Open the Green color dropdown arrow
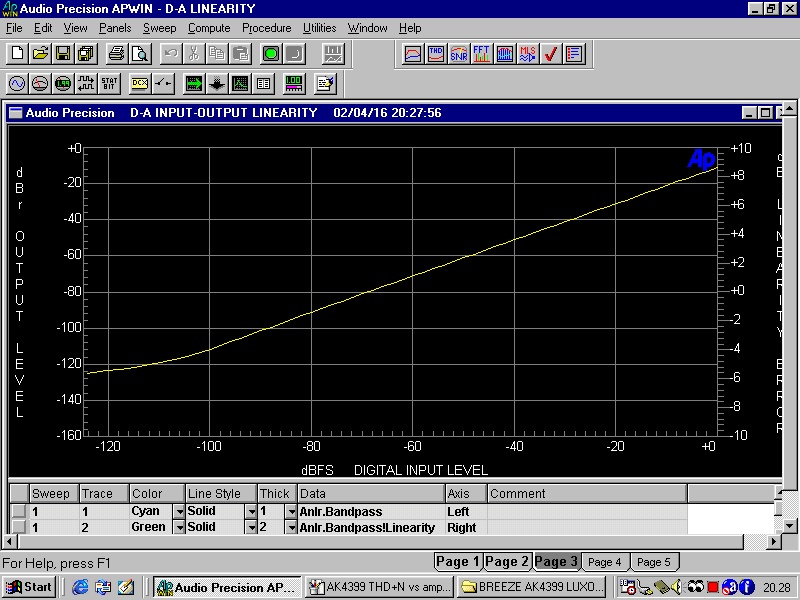800x600 pixels. coord(179,527)
